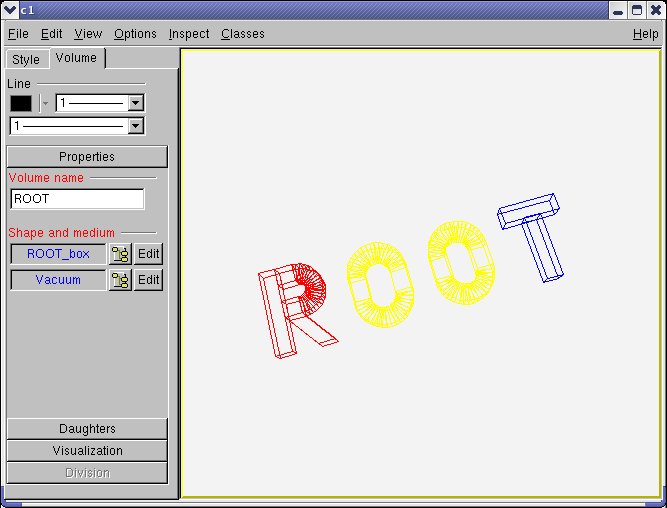Image resolution: width=667 pixels, height=508 pixels.
Task: Open the Classes menu
Action: click(x=243, y=34)
